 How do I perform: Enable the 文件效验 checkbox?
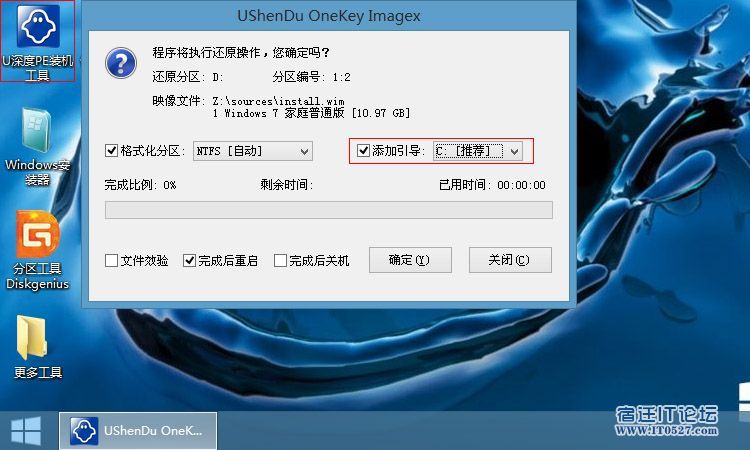(111, 261)
